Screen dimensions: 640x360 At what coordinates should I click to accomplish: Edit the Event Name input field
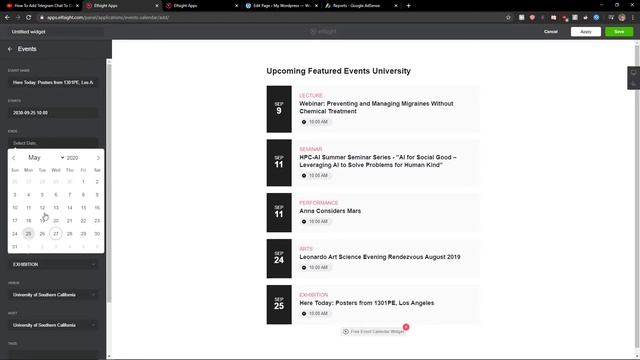pos(53,82)
